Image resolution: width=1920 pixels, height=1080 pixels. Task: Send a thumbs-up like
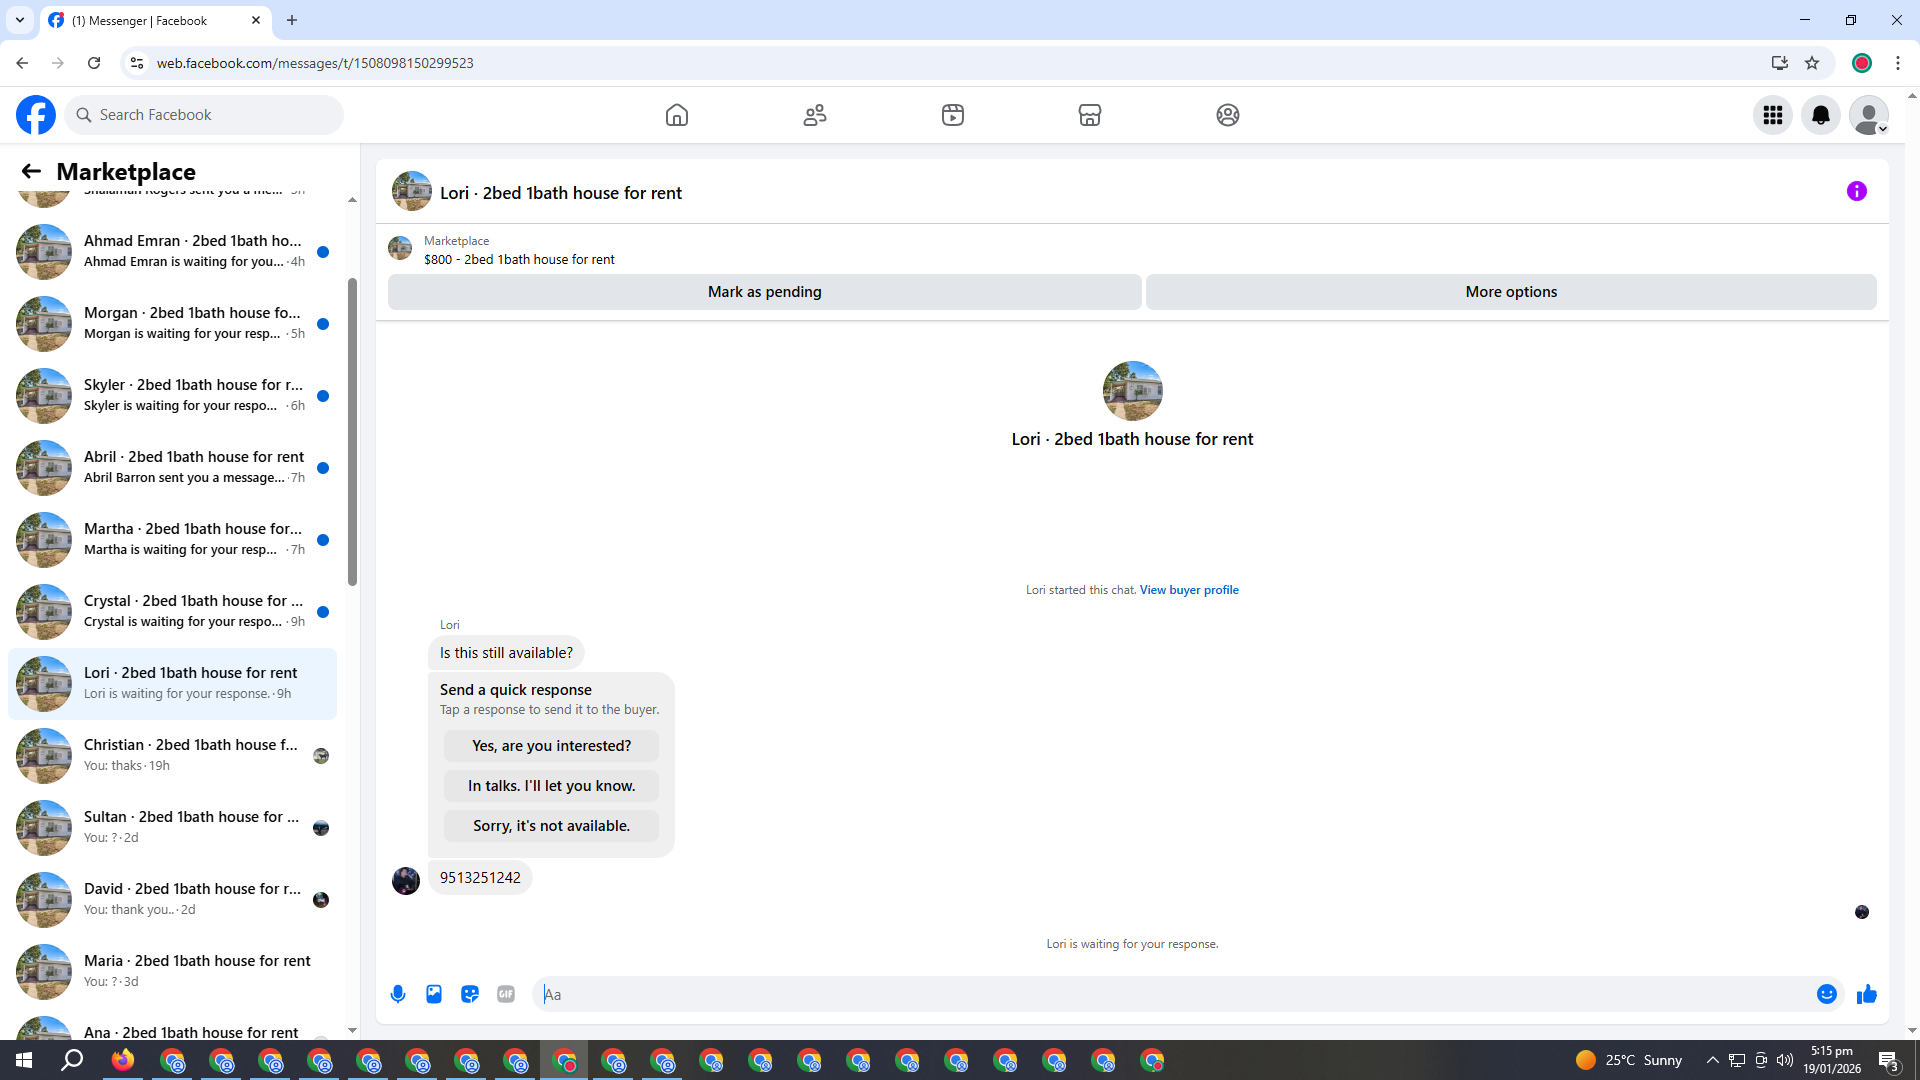coord(1867,994)
